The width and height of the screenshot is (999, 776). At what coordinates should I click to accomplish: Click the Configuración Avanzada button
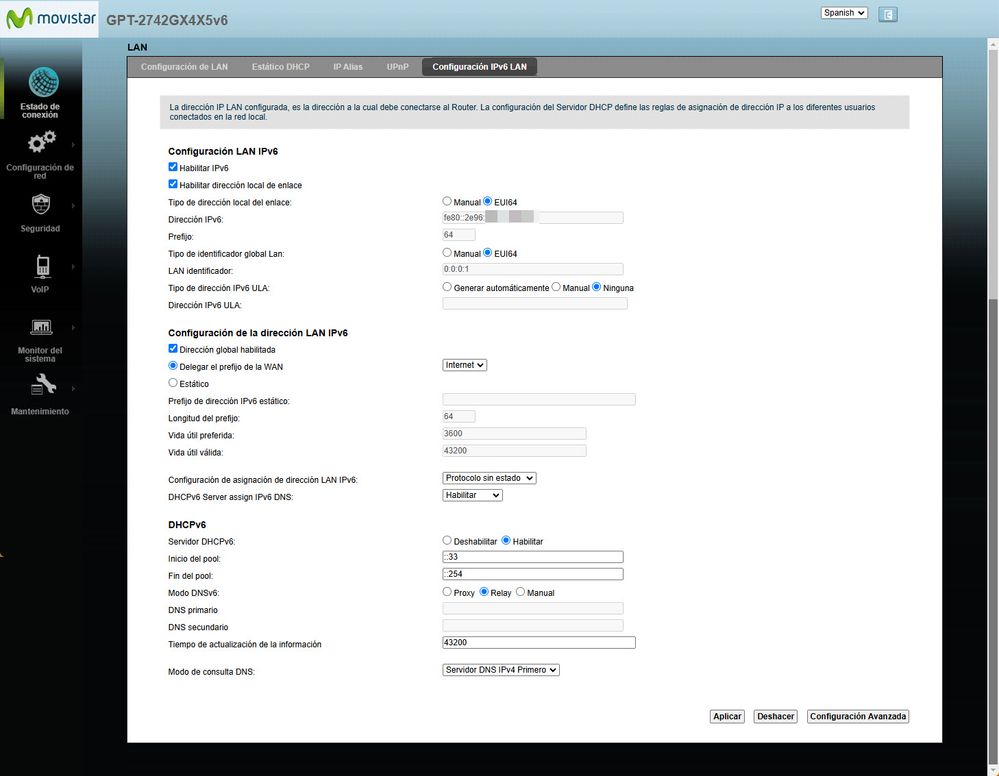858,716
